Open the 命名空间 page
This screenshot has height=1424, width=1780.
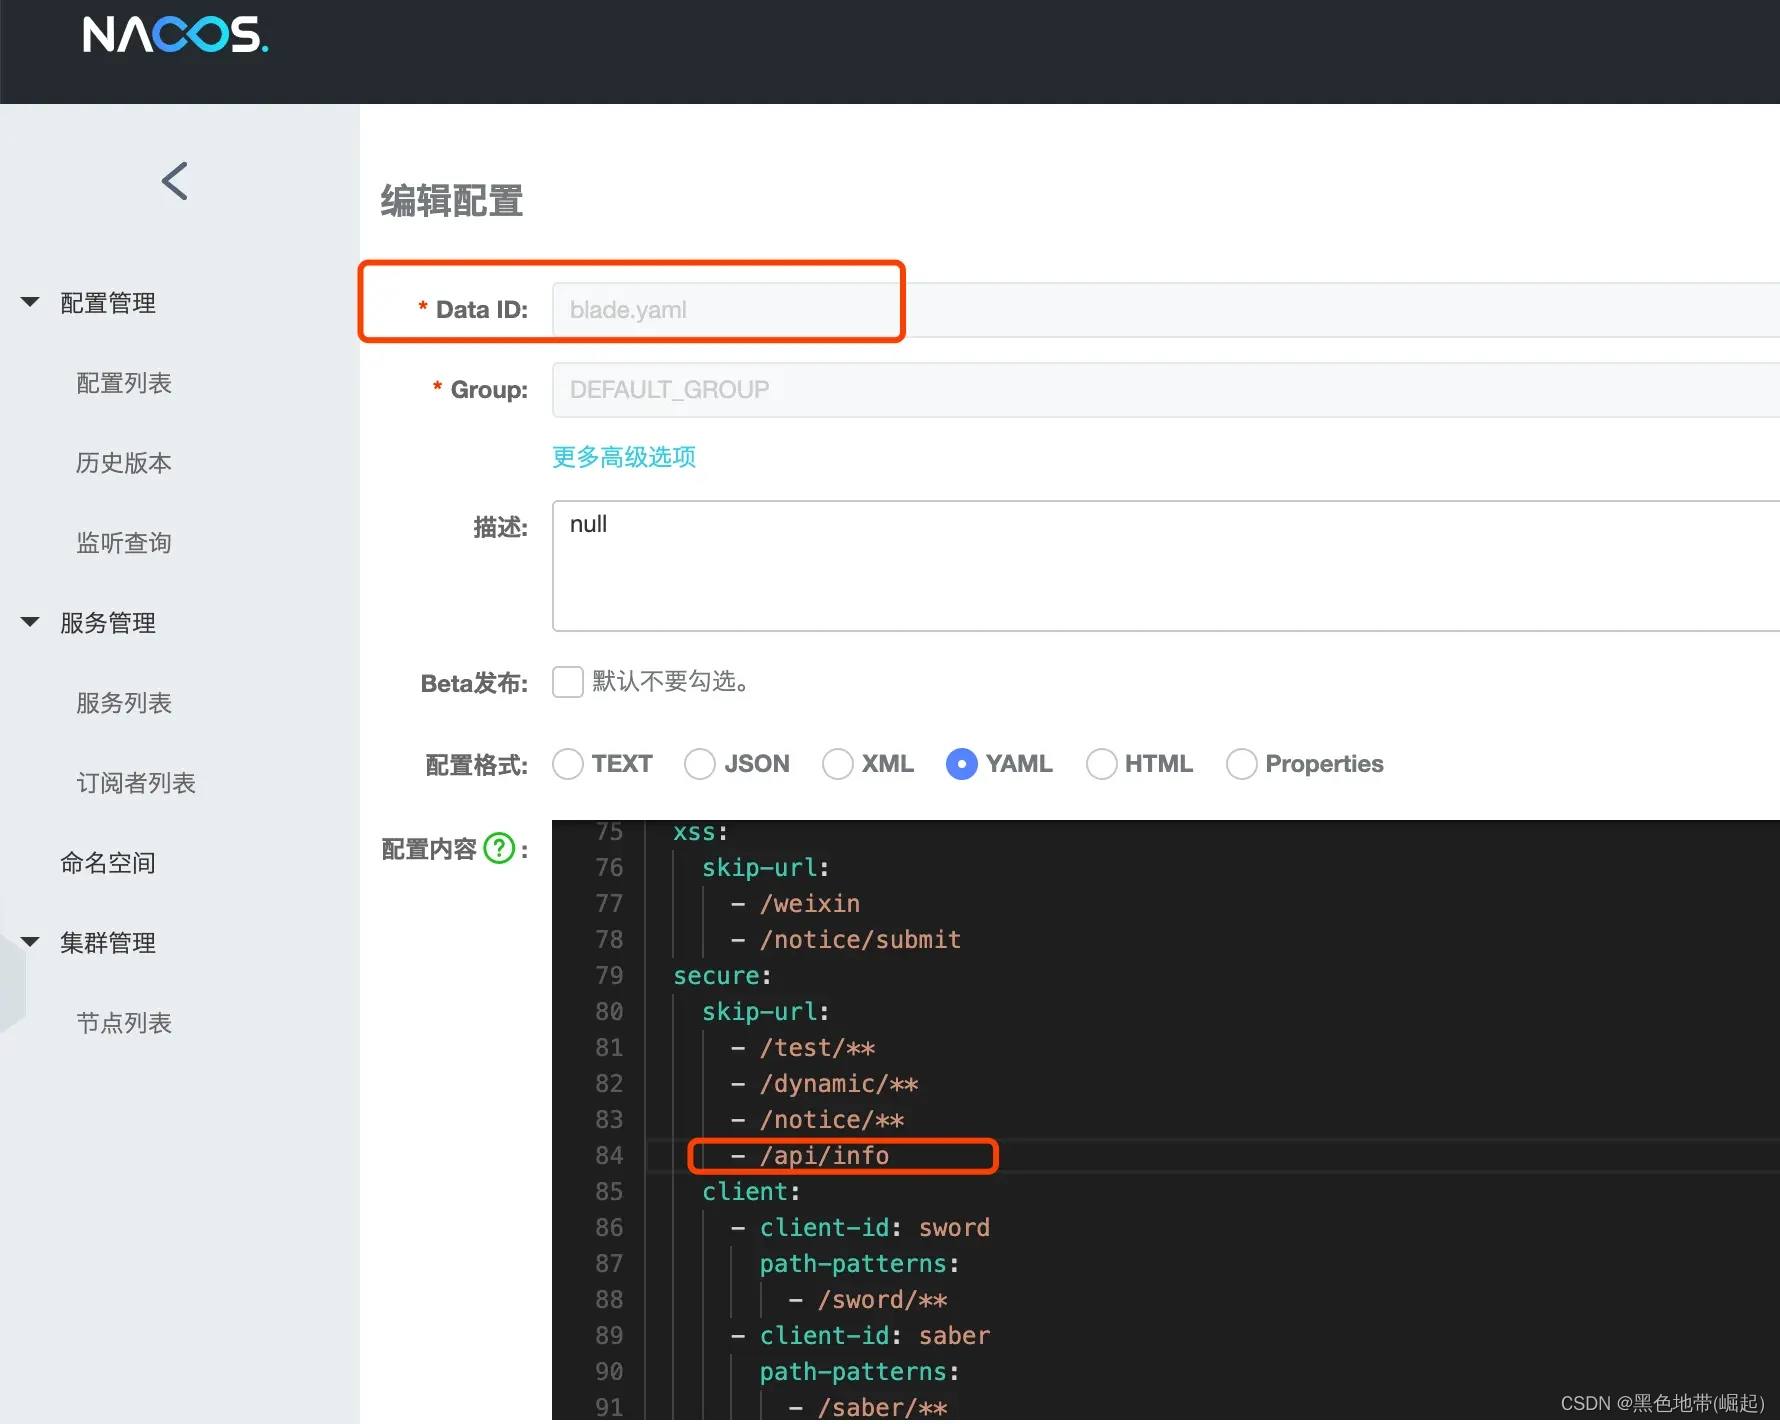[x=107, y=862]
